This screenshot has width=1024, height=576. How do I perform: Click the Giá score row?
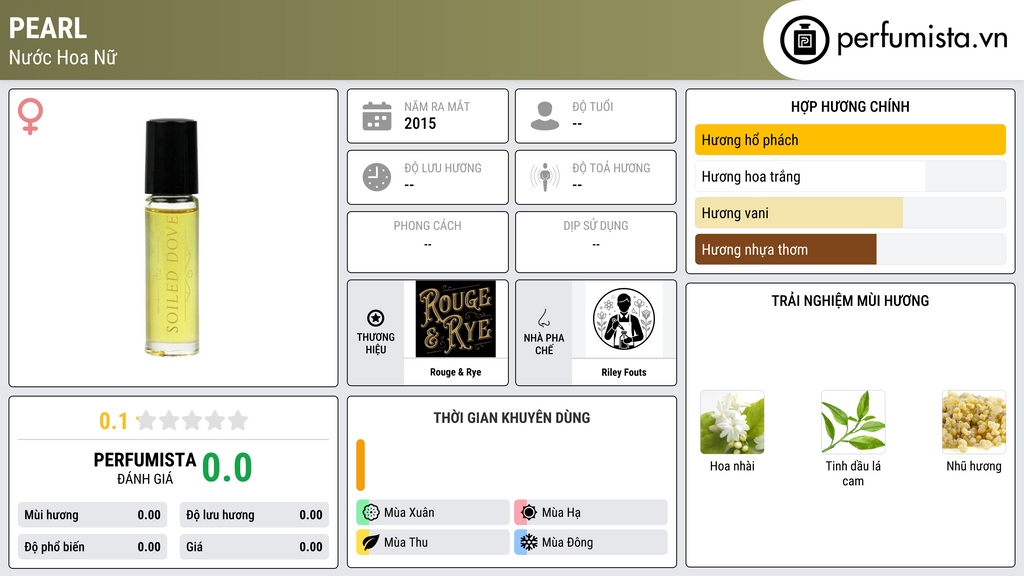pyautogui.click(x=254, y=547)
